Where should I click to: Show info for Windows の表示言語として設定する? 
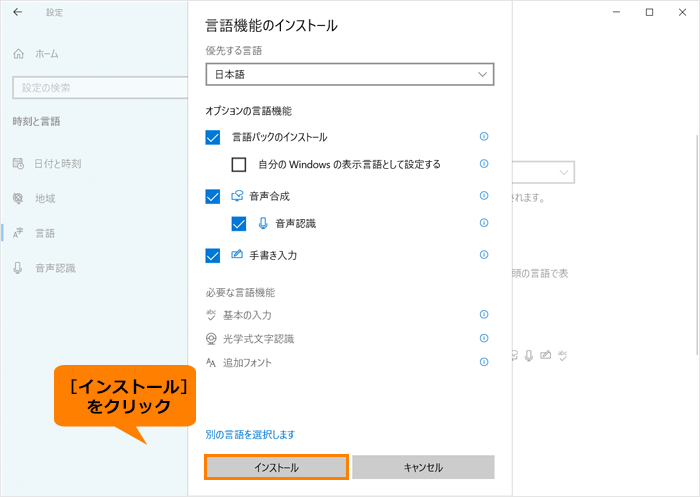[484, 163]
